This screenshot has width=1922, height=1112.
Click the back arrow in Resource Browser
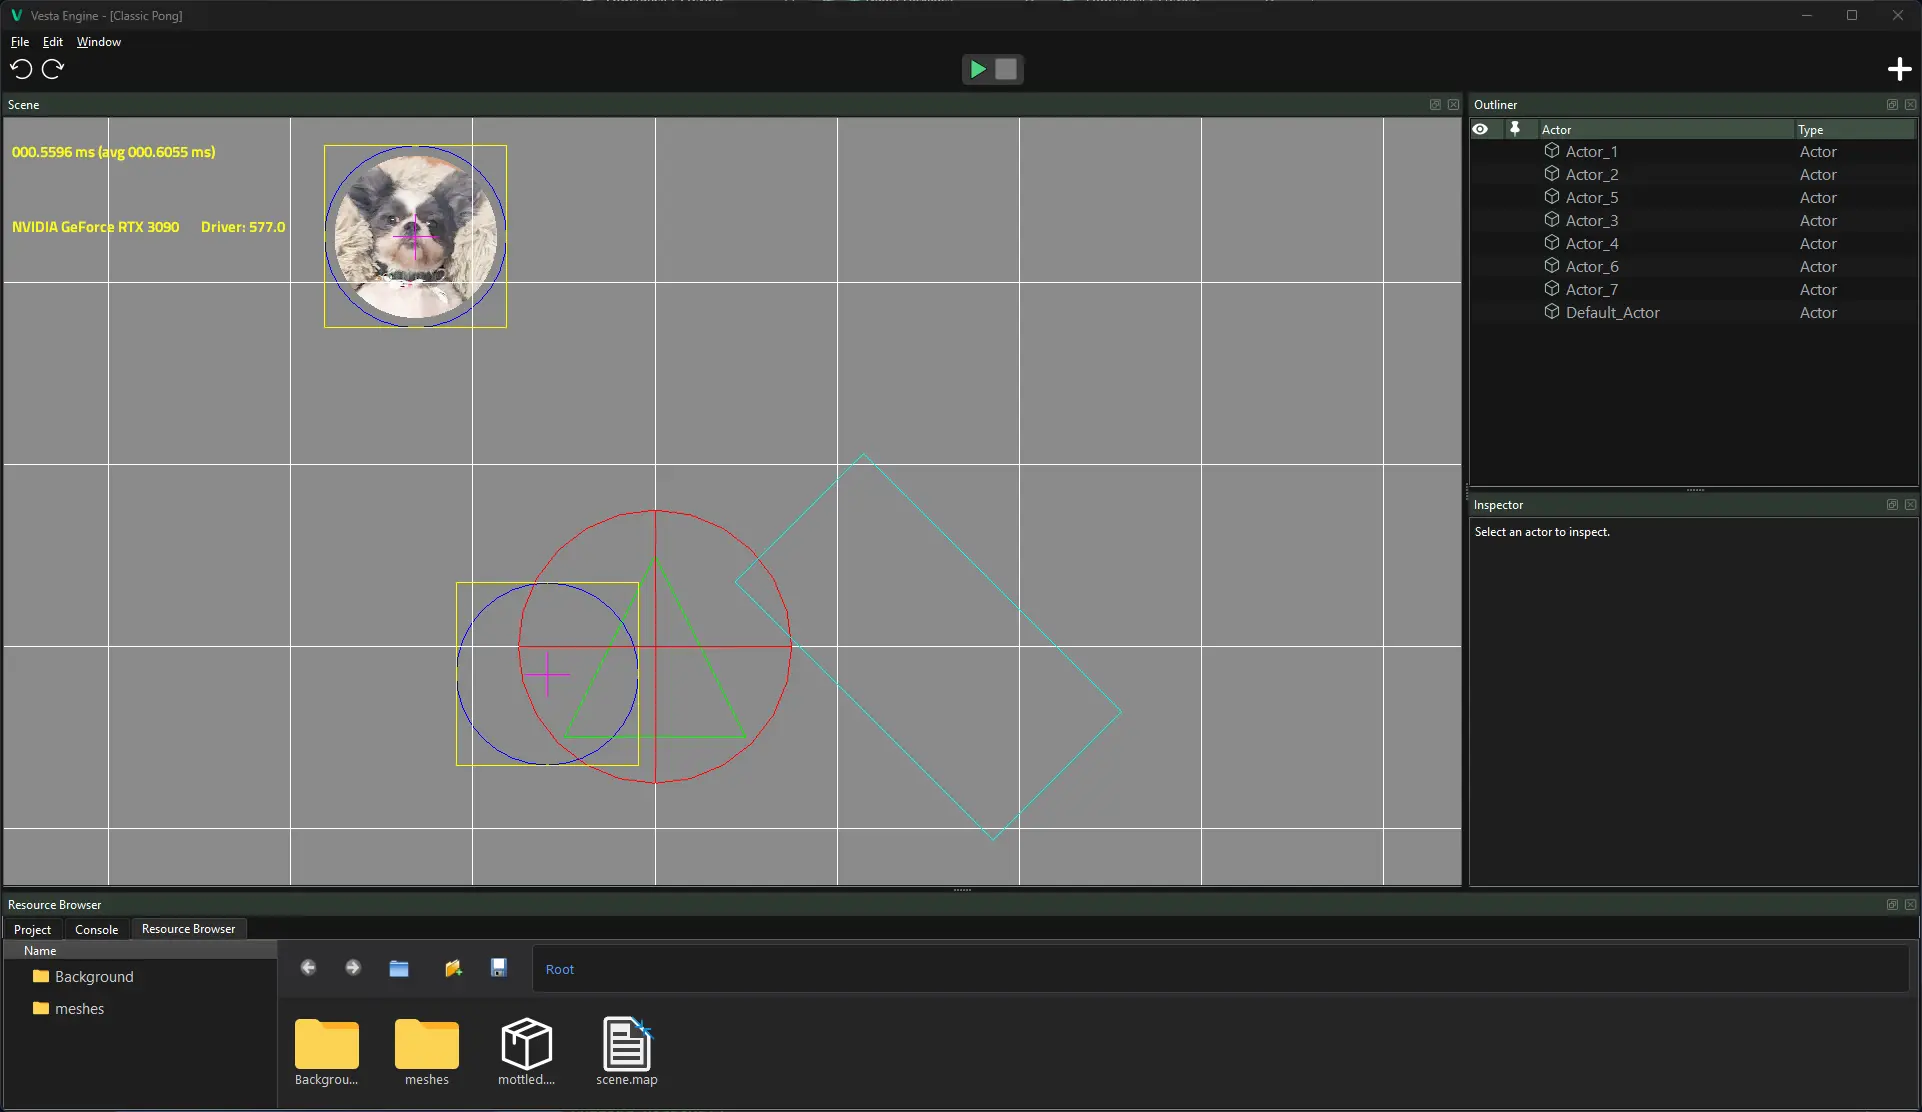[x=308, y=968]
